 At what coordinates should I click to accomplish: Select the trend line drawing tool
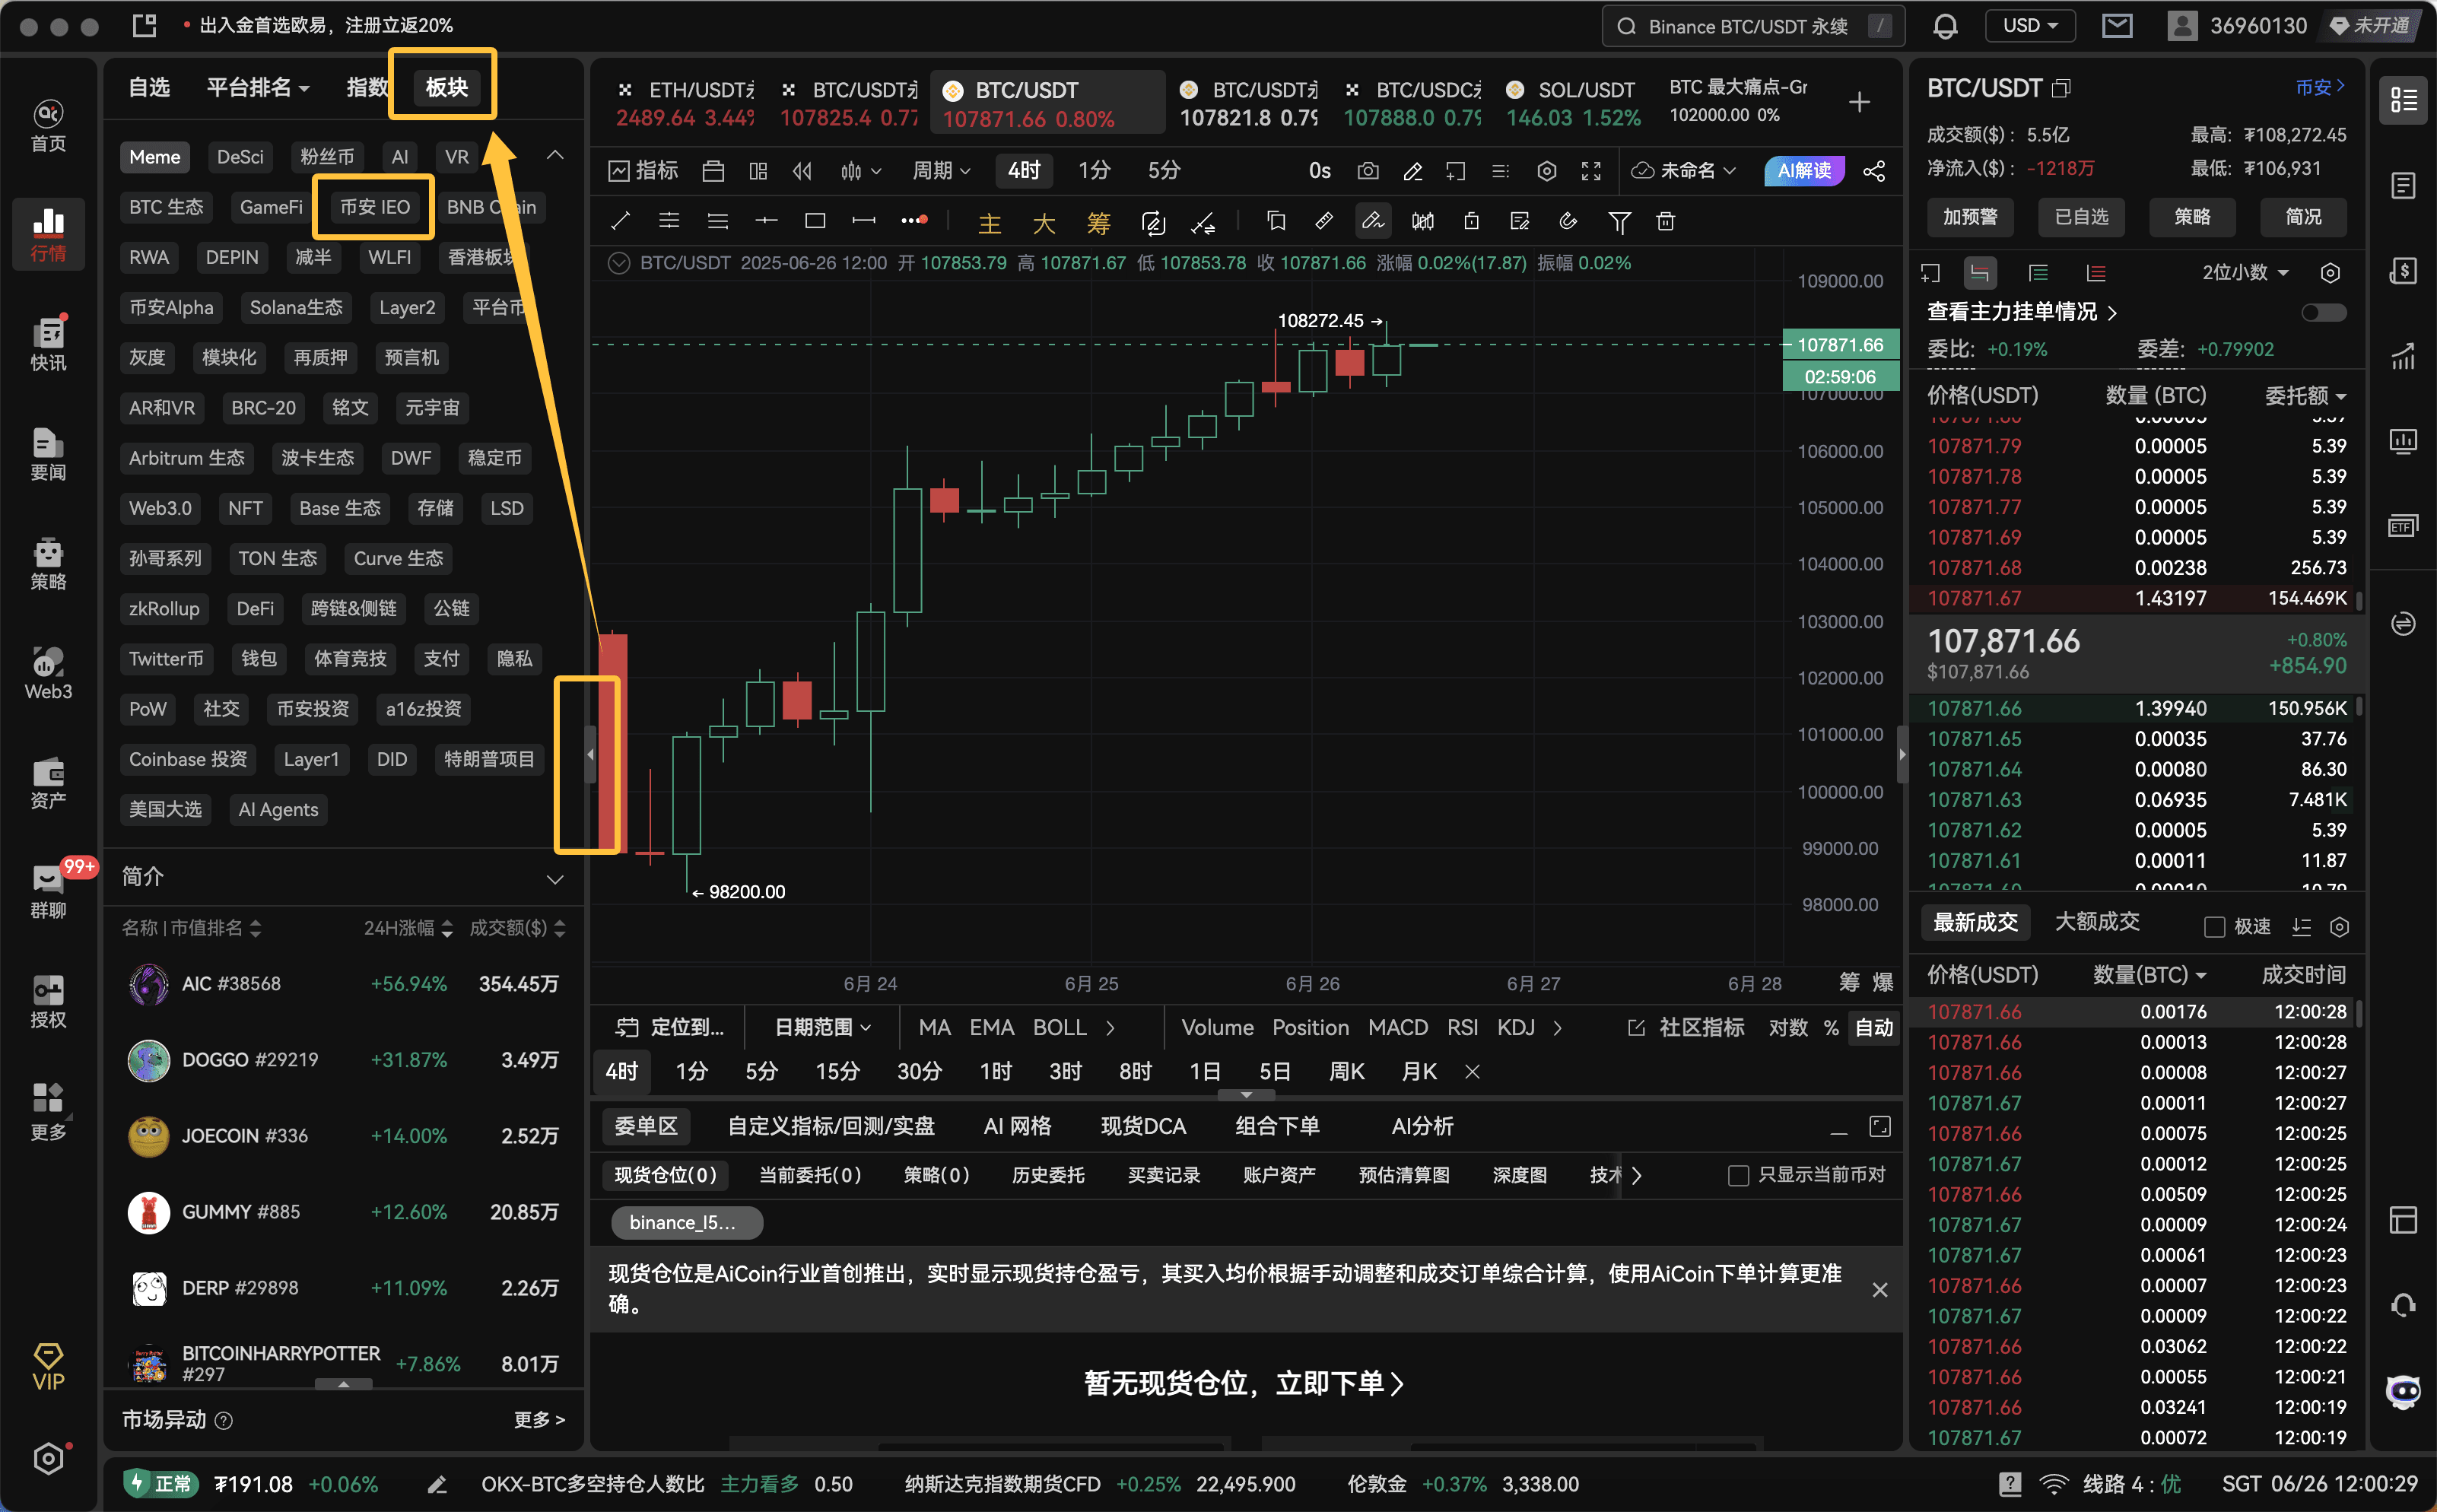620,221
